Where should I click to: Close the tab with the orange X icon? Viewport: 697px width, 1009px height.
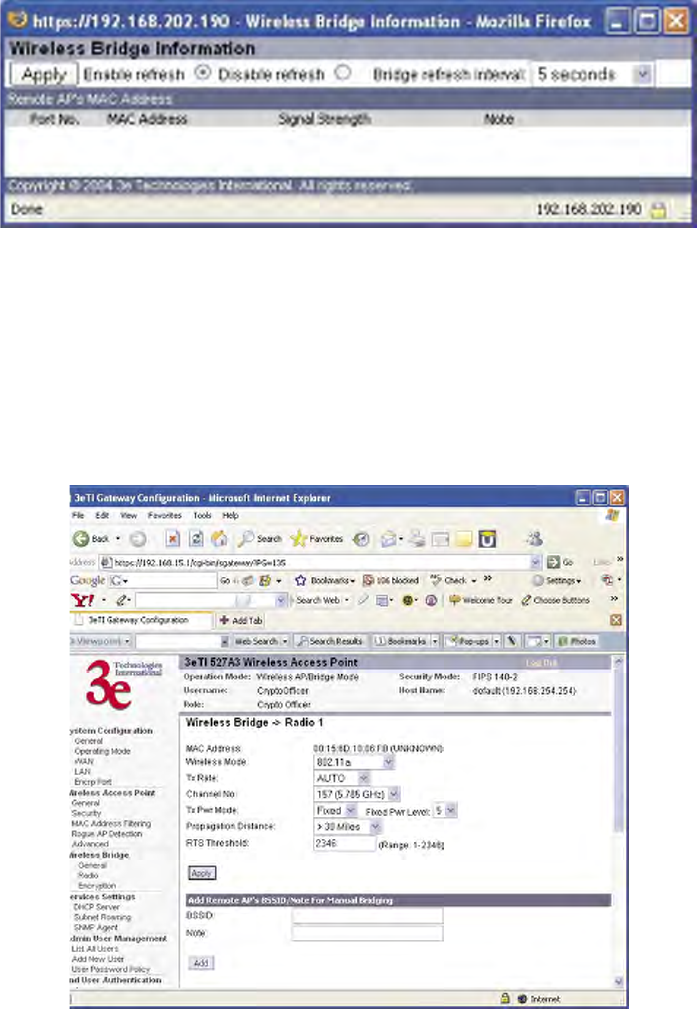616,620
